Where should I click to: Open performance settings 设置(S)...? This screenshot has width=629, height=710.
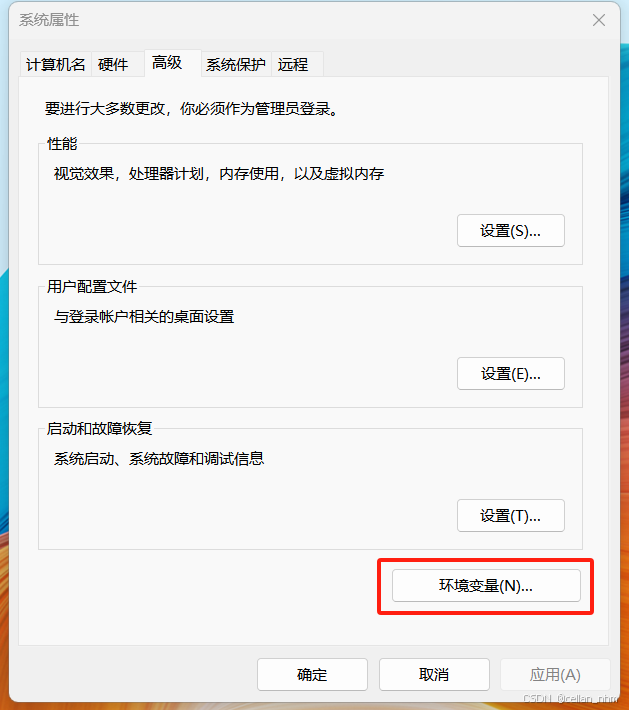[x=510, y=230]
